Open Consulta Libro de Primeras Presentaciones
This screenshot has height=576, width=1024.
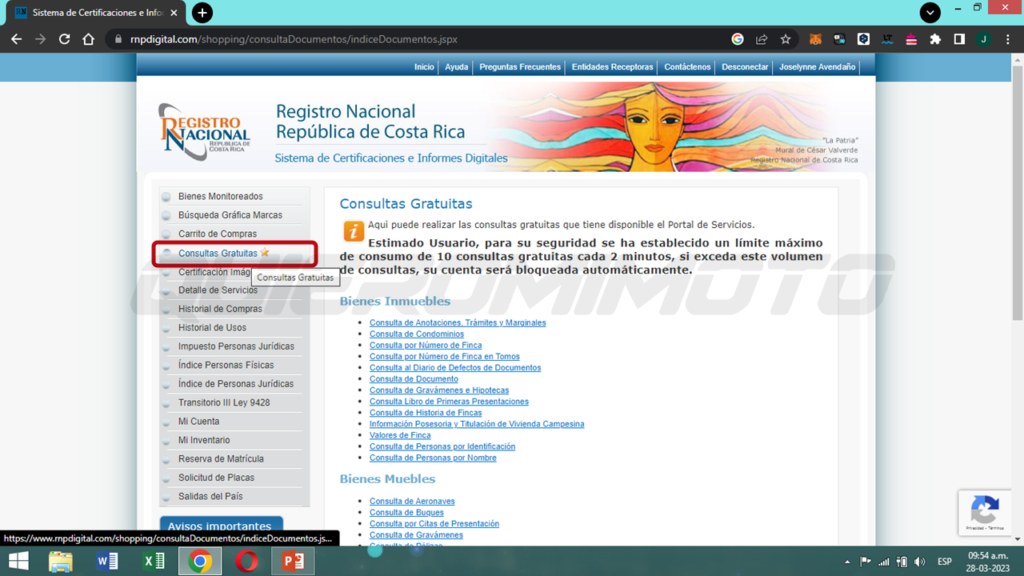[x=449, y=402]
